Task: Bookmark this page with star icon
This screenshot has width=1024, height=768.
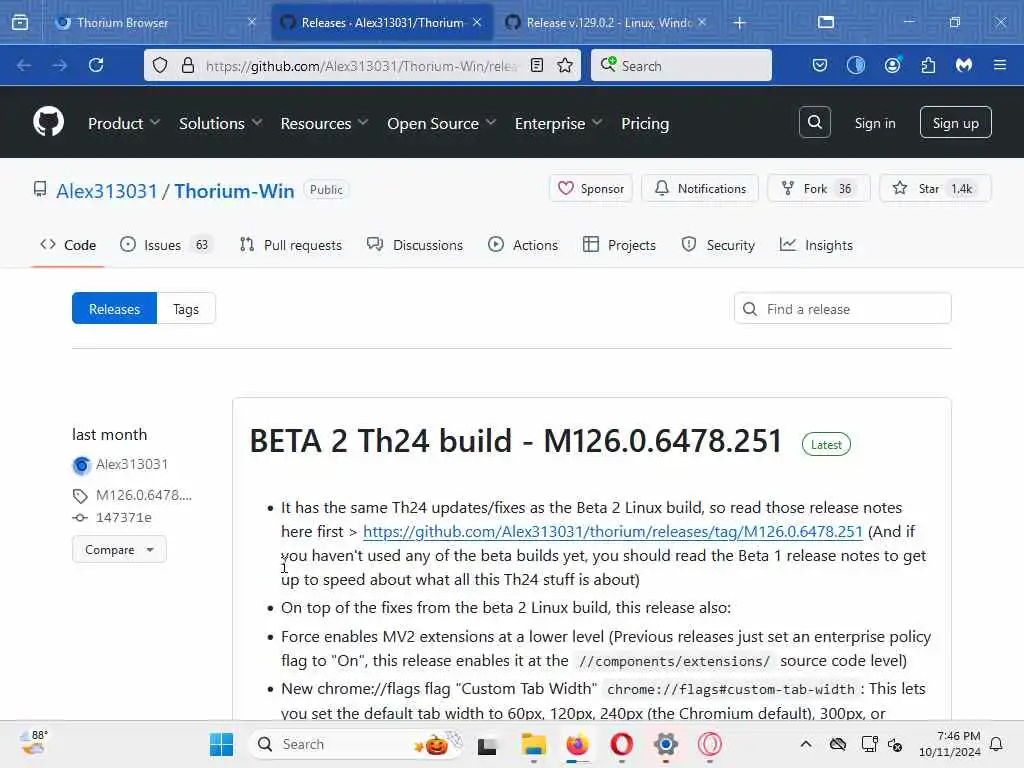Action: (x=565, y=65)
